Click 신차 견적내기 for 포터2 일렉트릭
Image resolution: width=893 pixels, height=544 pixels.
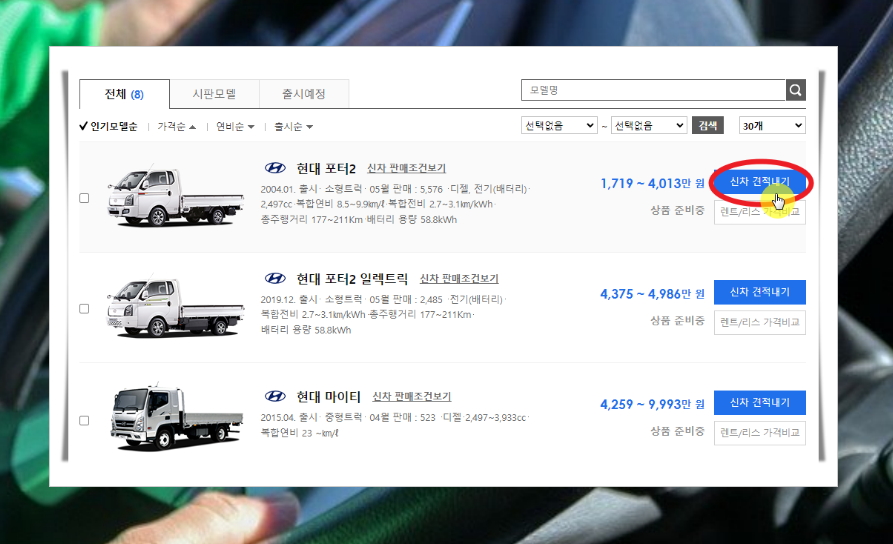click(760, 292)
